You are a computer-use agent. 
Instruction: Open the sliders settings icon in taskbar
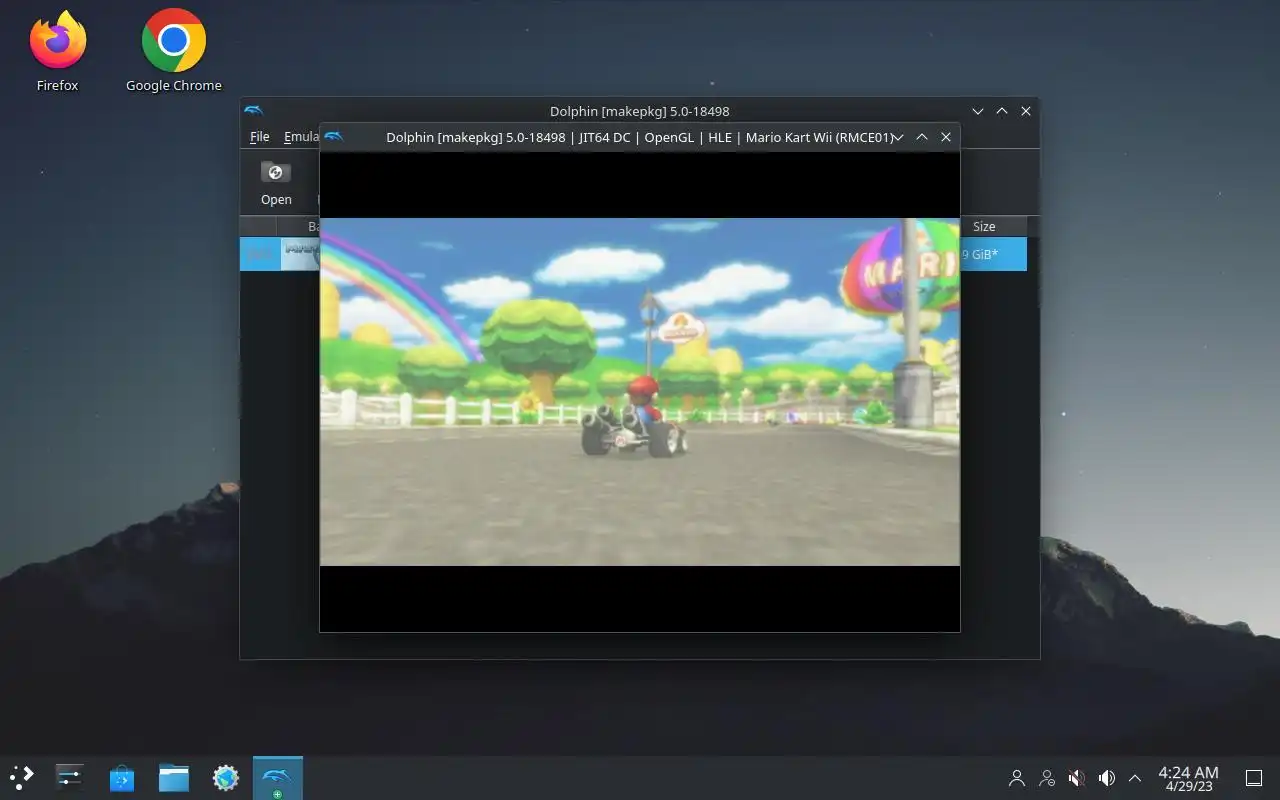point(70,777)
